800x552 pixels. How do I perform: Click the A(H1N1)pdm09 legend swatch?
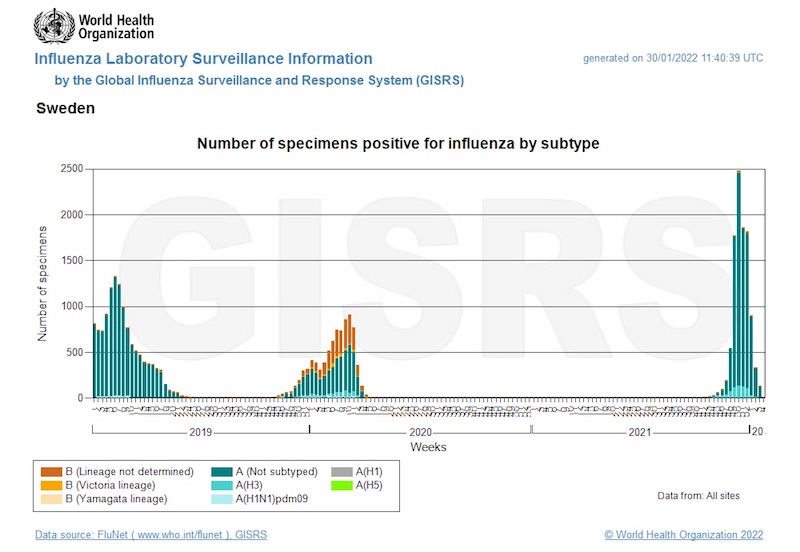pos(221,499)
